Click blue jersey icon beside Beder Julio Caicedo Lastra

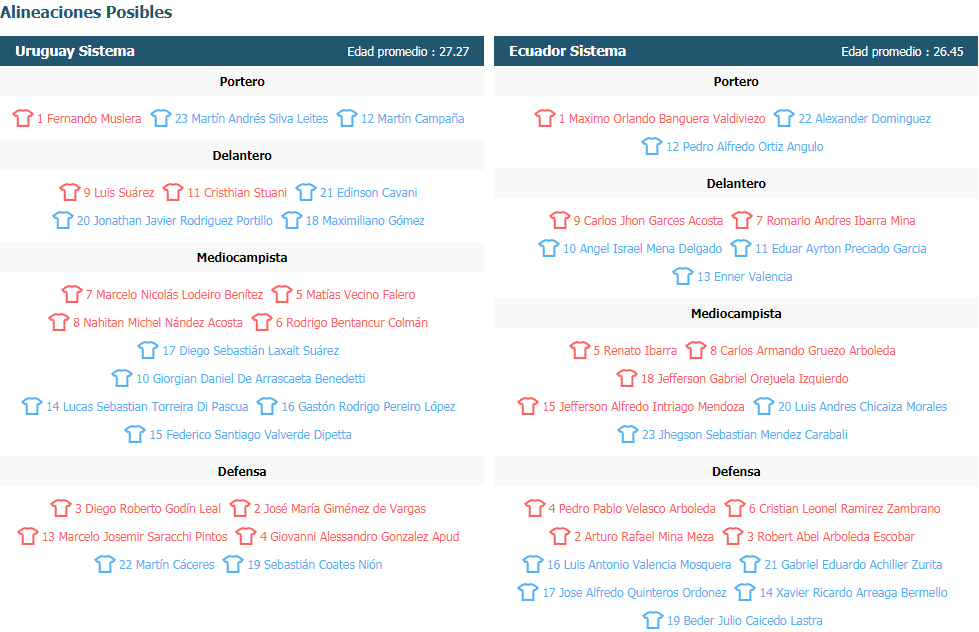point(652,620)
